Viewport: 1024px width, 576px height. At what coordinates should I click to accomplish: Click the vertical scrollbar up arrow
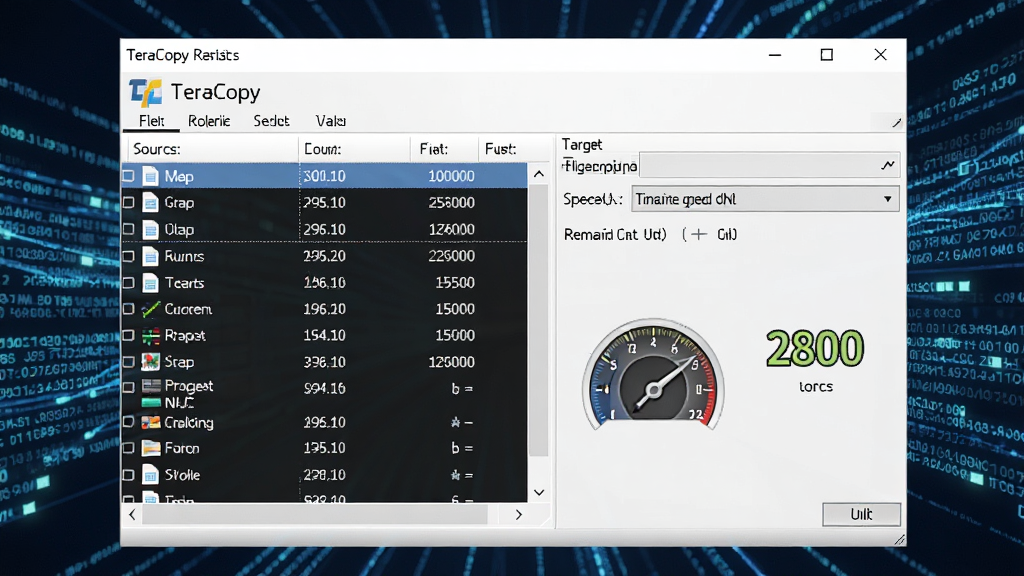pyautogui.click(x=539, y=174)
